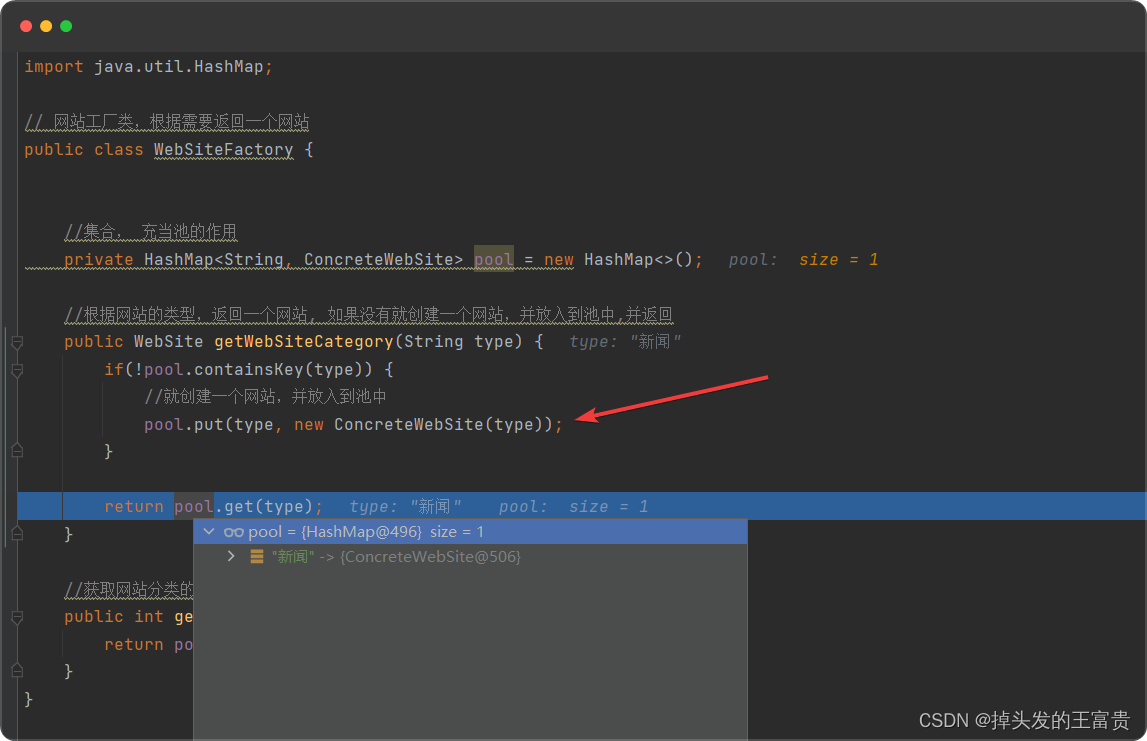Click the inline hint pool: size = 1 after HashMap<>()
Viewport: 1147px width, 741px height.
pyautogui.click(x=803, y=260)
